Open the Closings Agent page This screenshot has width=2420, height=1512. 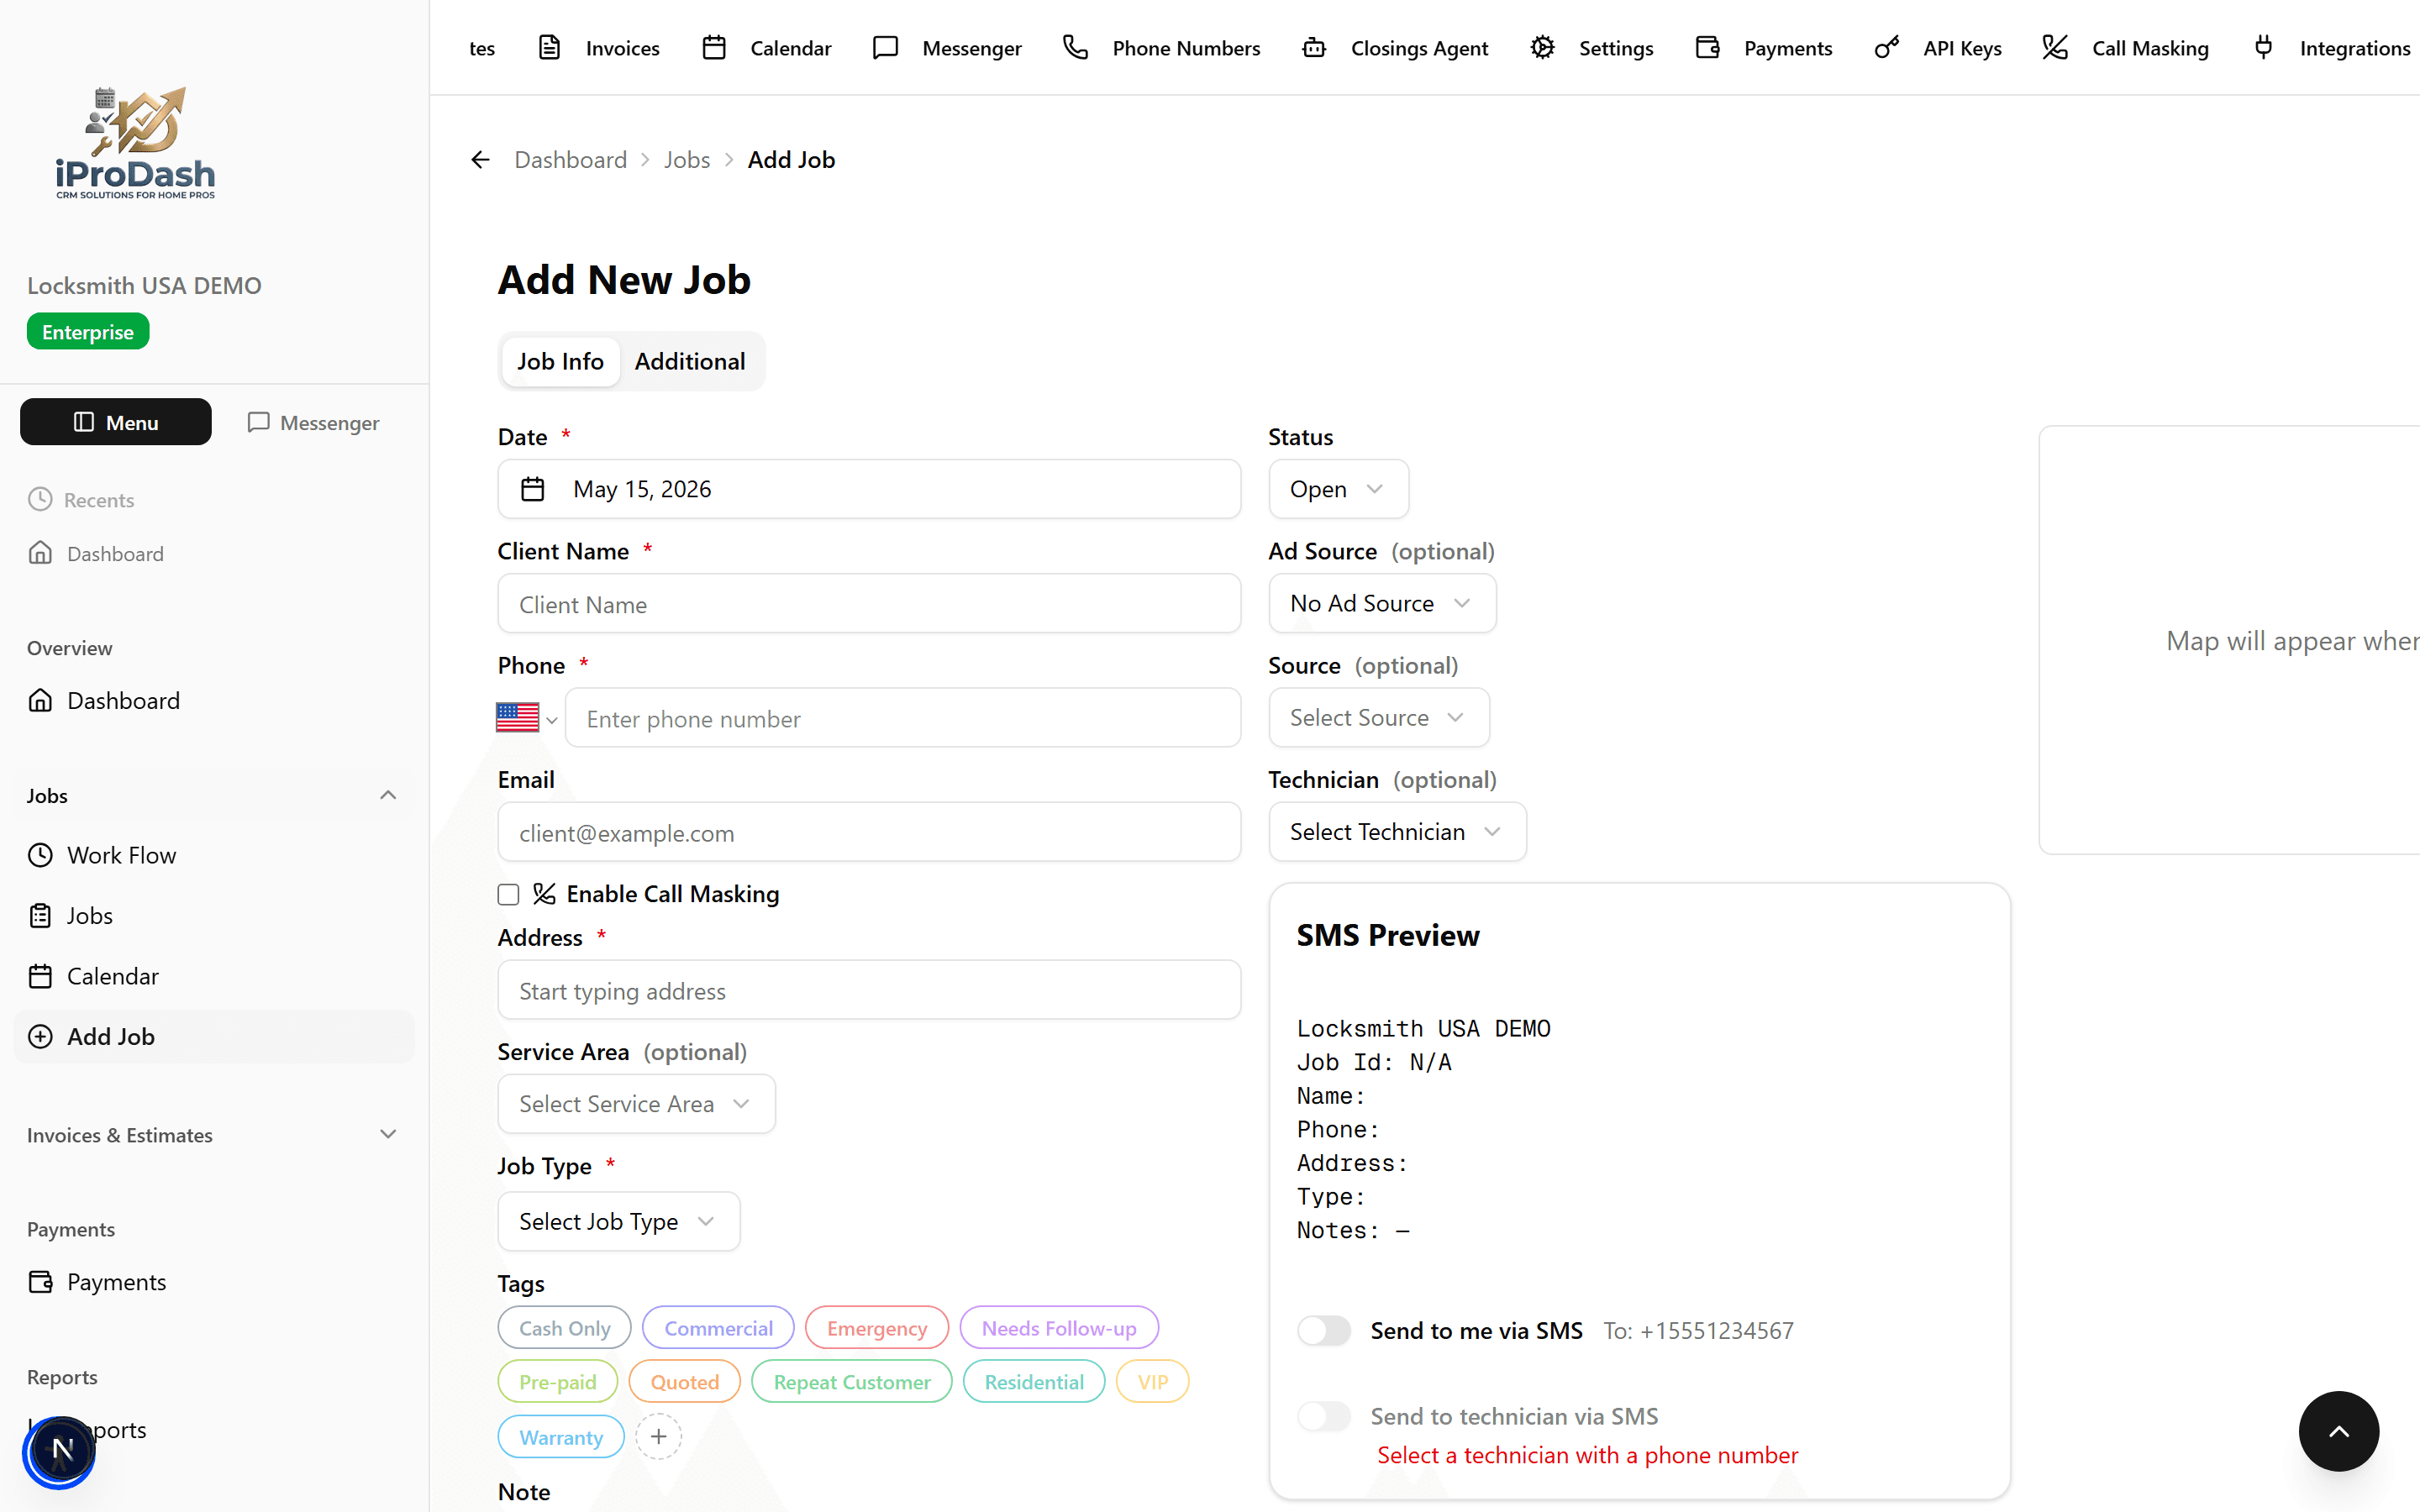[x=1395, y=48]
